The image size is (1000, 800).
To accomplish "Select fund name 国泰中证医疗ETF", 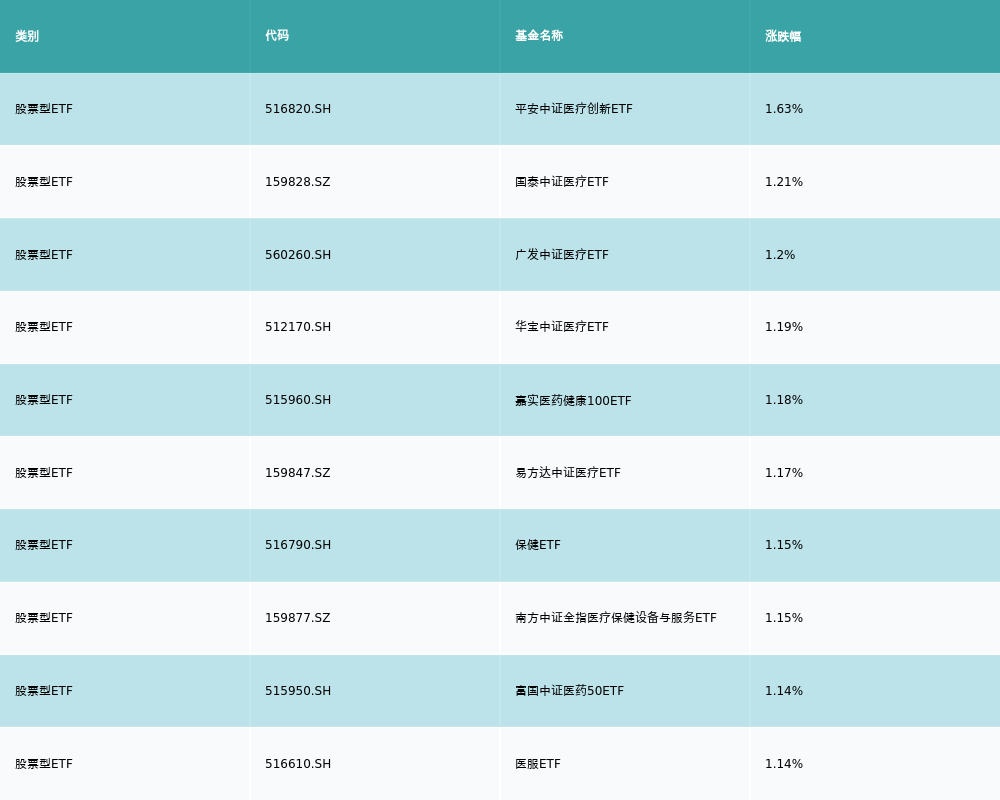I will click(x=562, y=182).
